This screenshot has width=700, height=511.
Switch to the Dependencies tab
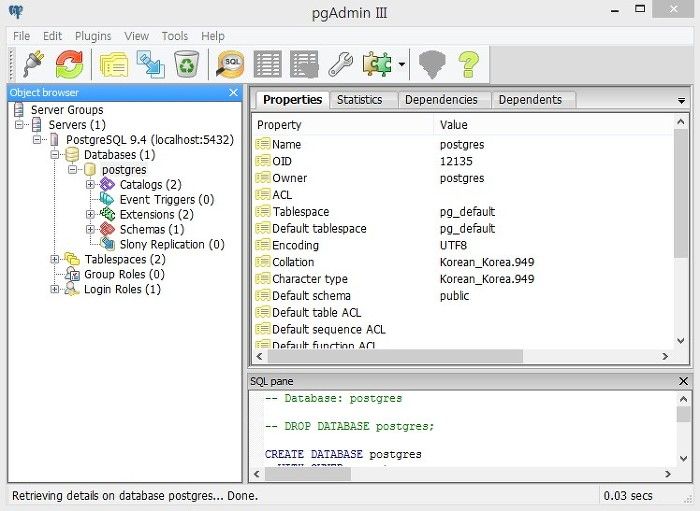(441, 100)
